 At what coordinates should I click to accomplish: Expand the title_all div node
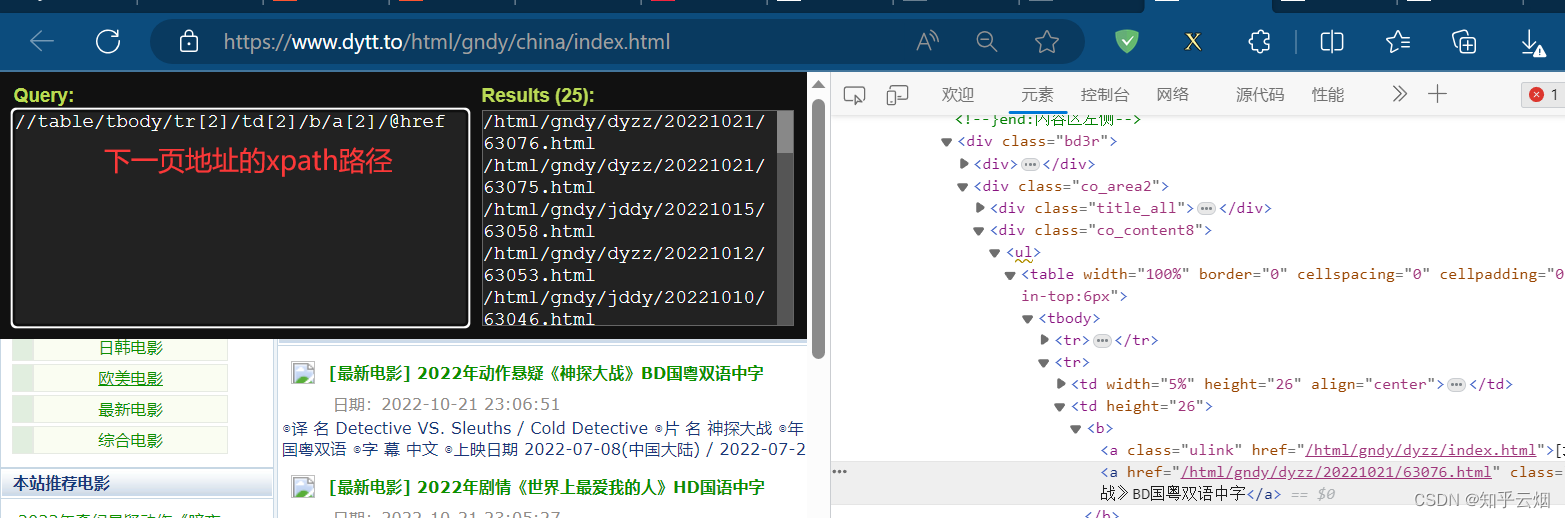pos(980,208)
